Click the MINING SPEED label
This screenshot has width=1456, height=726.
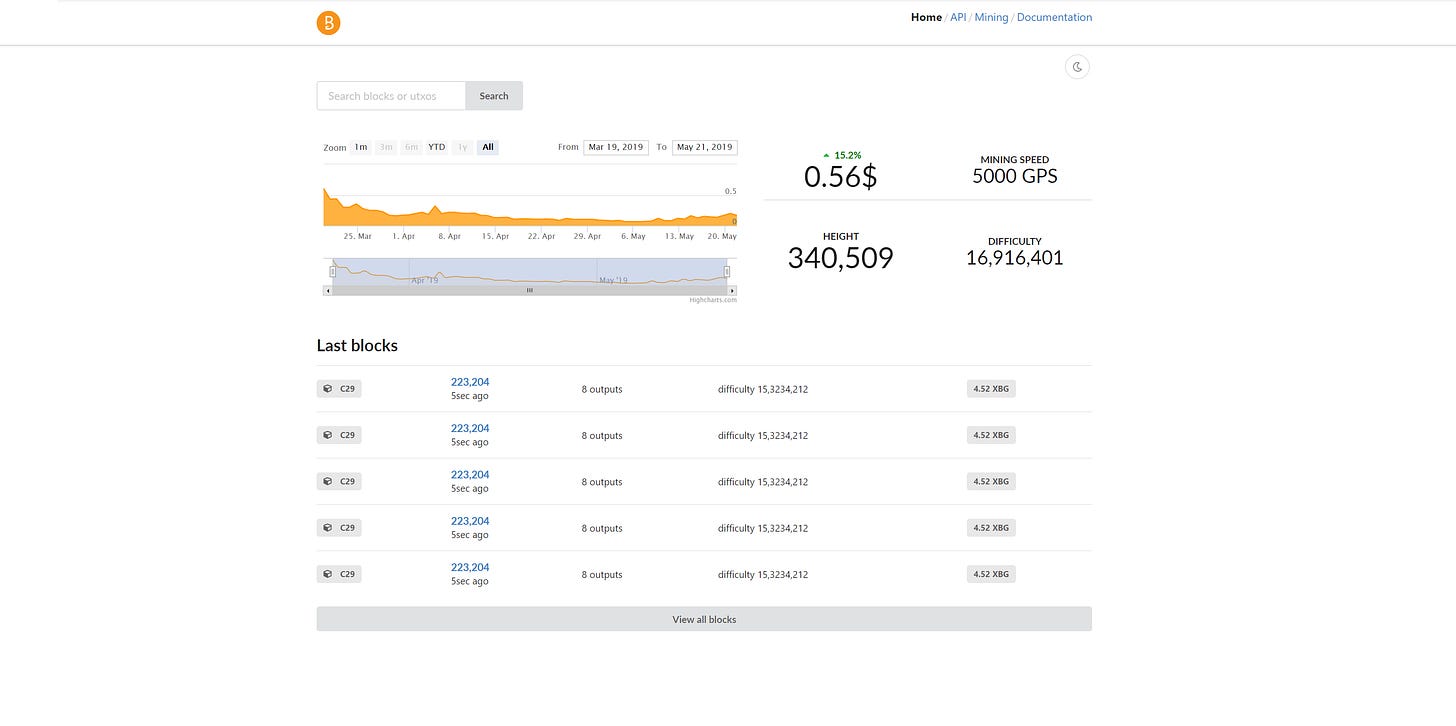1015,159
